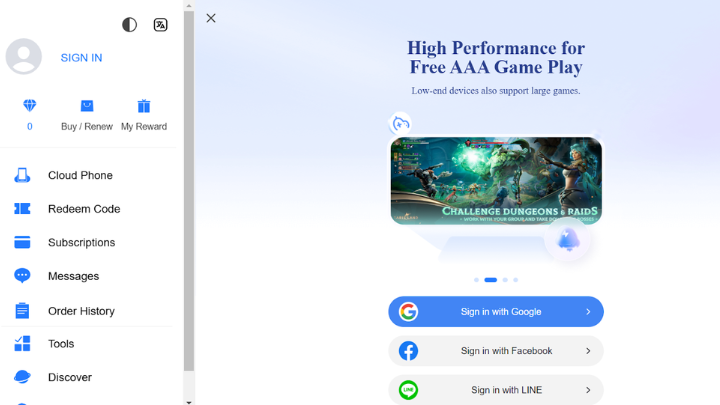Click the diamond balance count 0
The height and width of the screenshot is (405, 720).
click(29, 127)
